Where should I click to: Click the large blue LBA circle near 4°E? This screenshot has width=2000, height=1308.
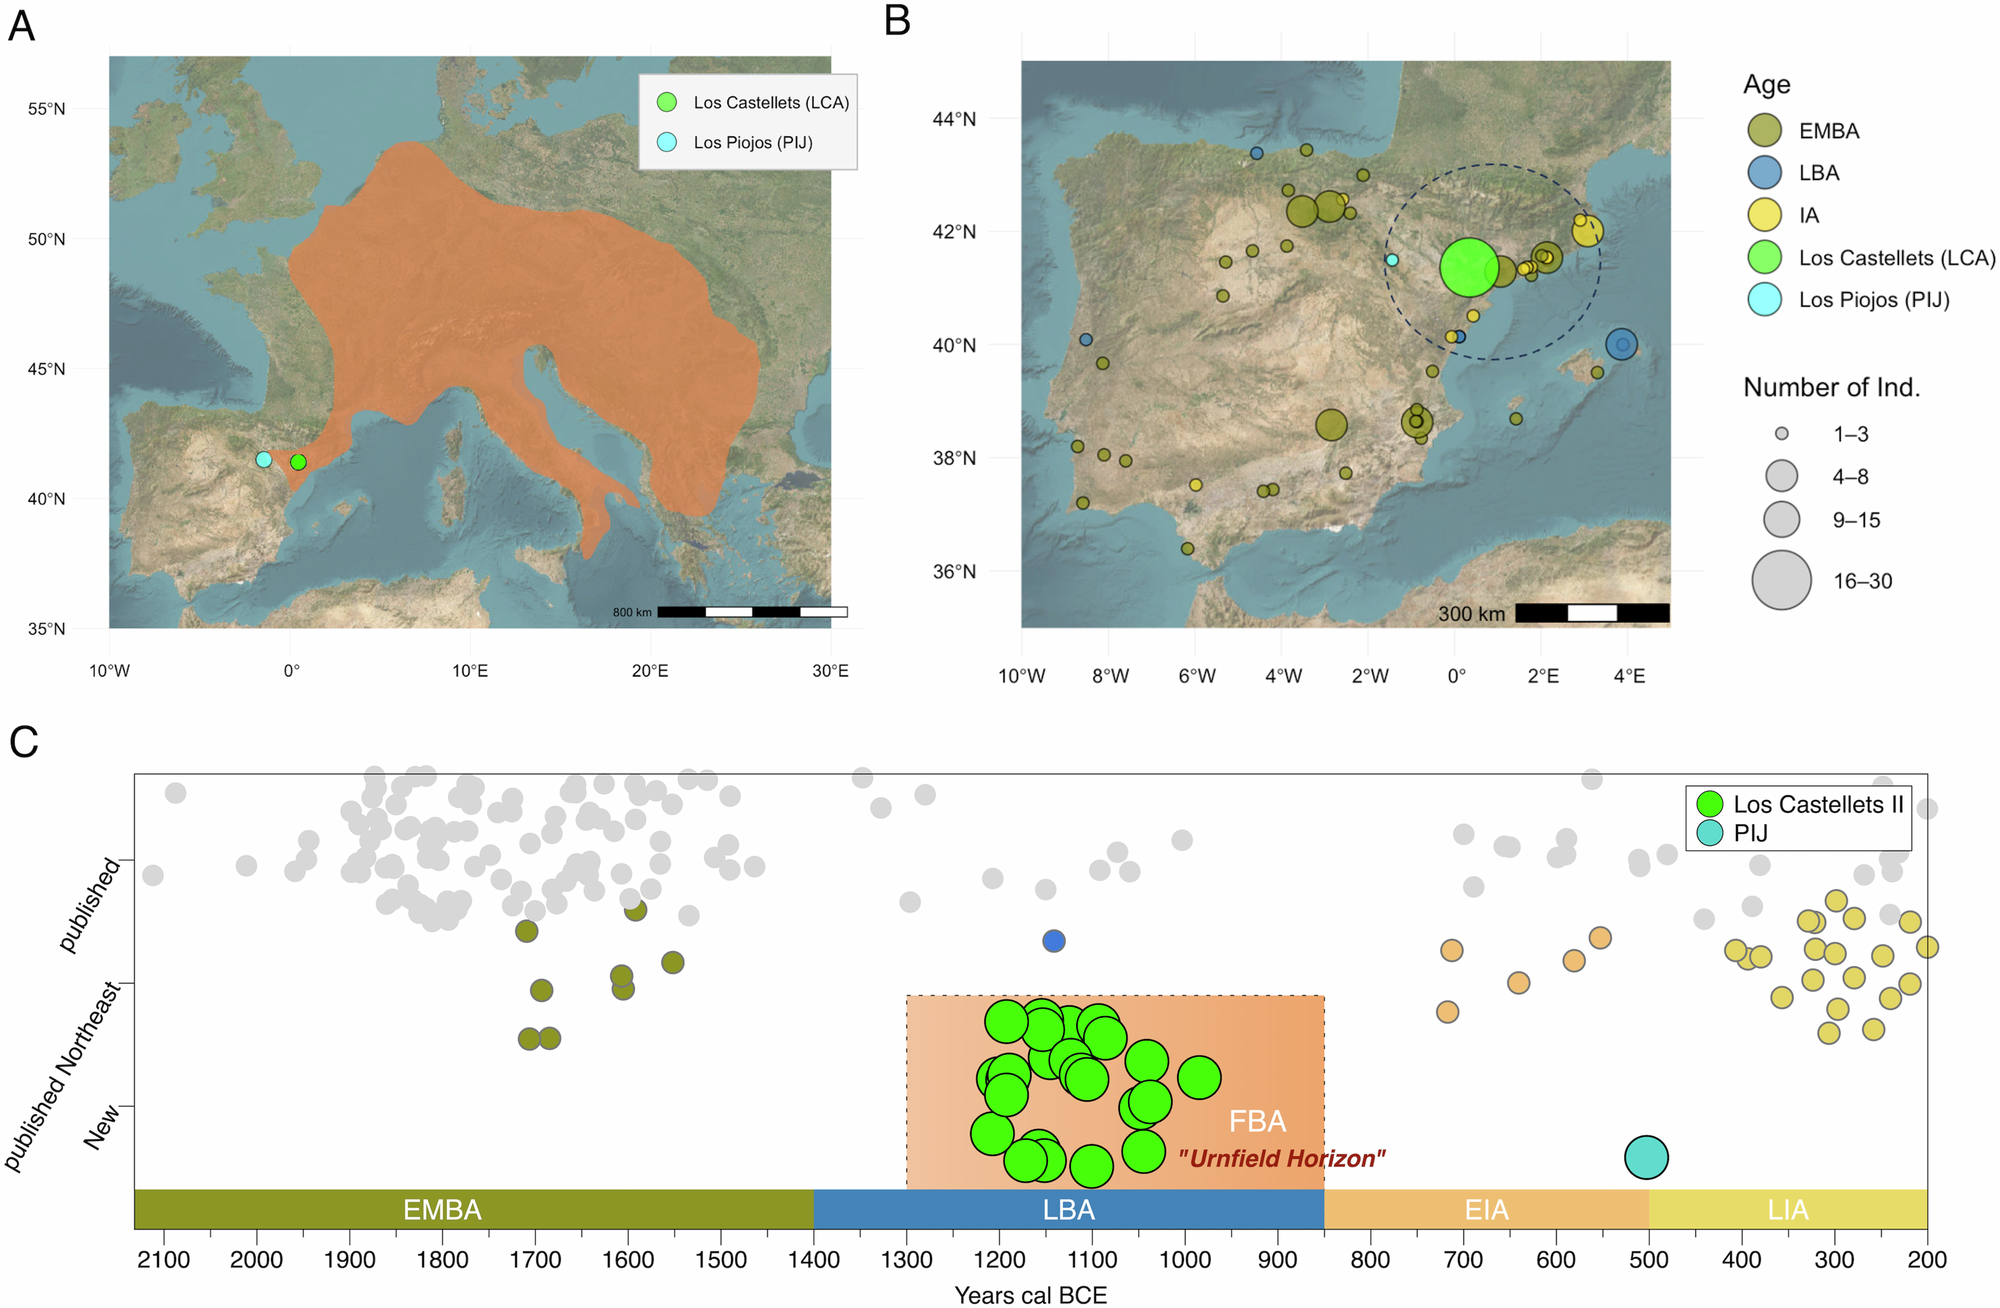click(x=1621, y=345)
